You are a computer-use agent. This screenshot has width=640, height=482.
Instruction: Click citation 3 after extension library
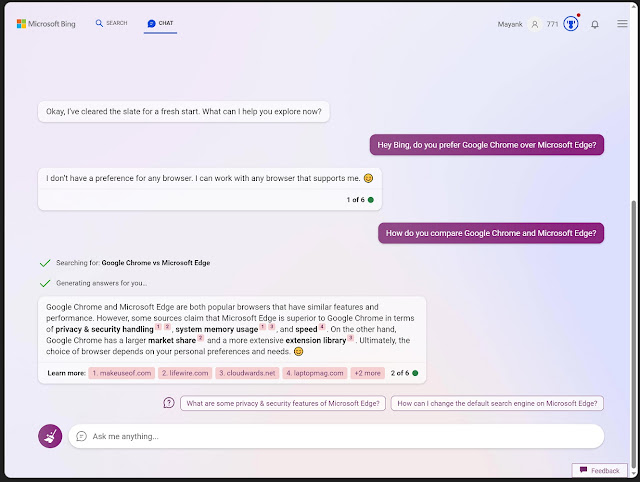[x=351, y=338]
